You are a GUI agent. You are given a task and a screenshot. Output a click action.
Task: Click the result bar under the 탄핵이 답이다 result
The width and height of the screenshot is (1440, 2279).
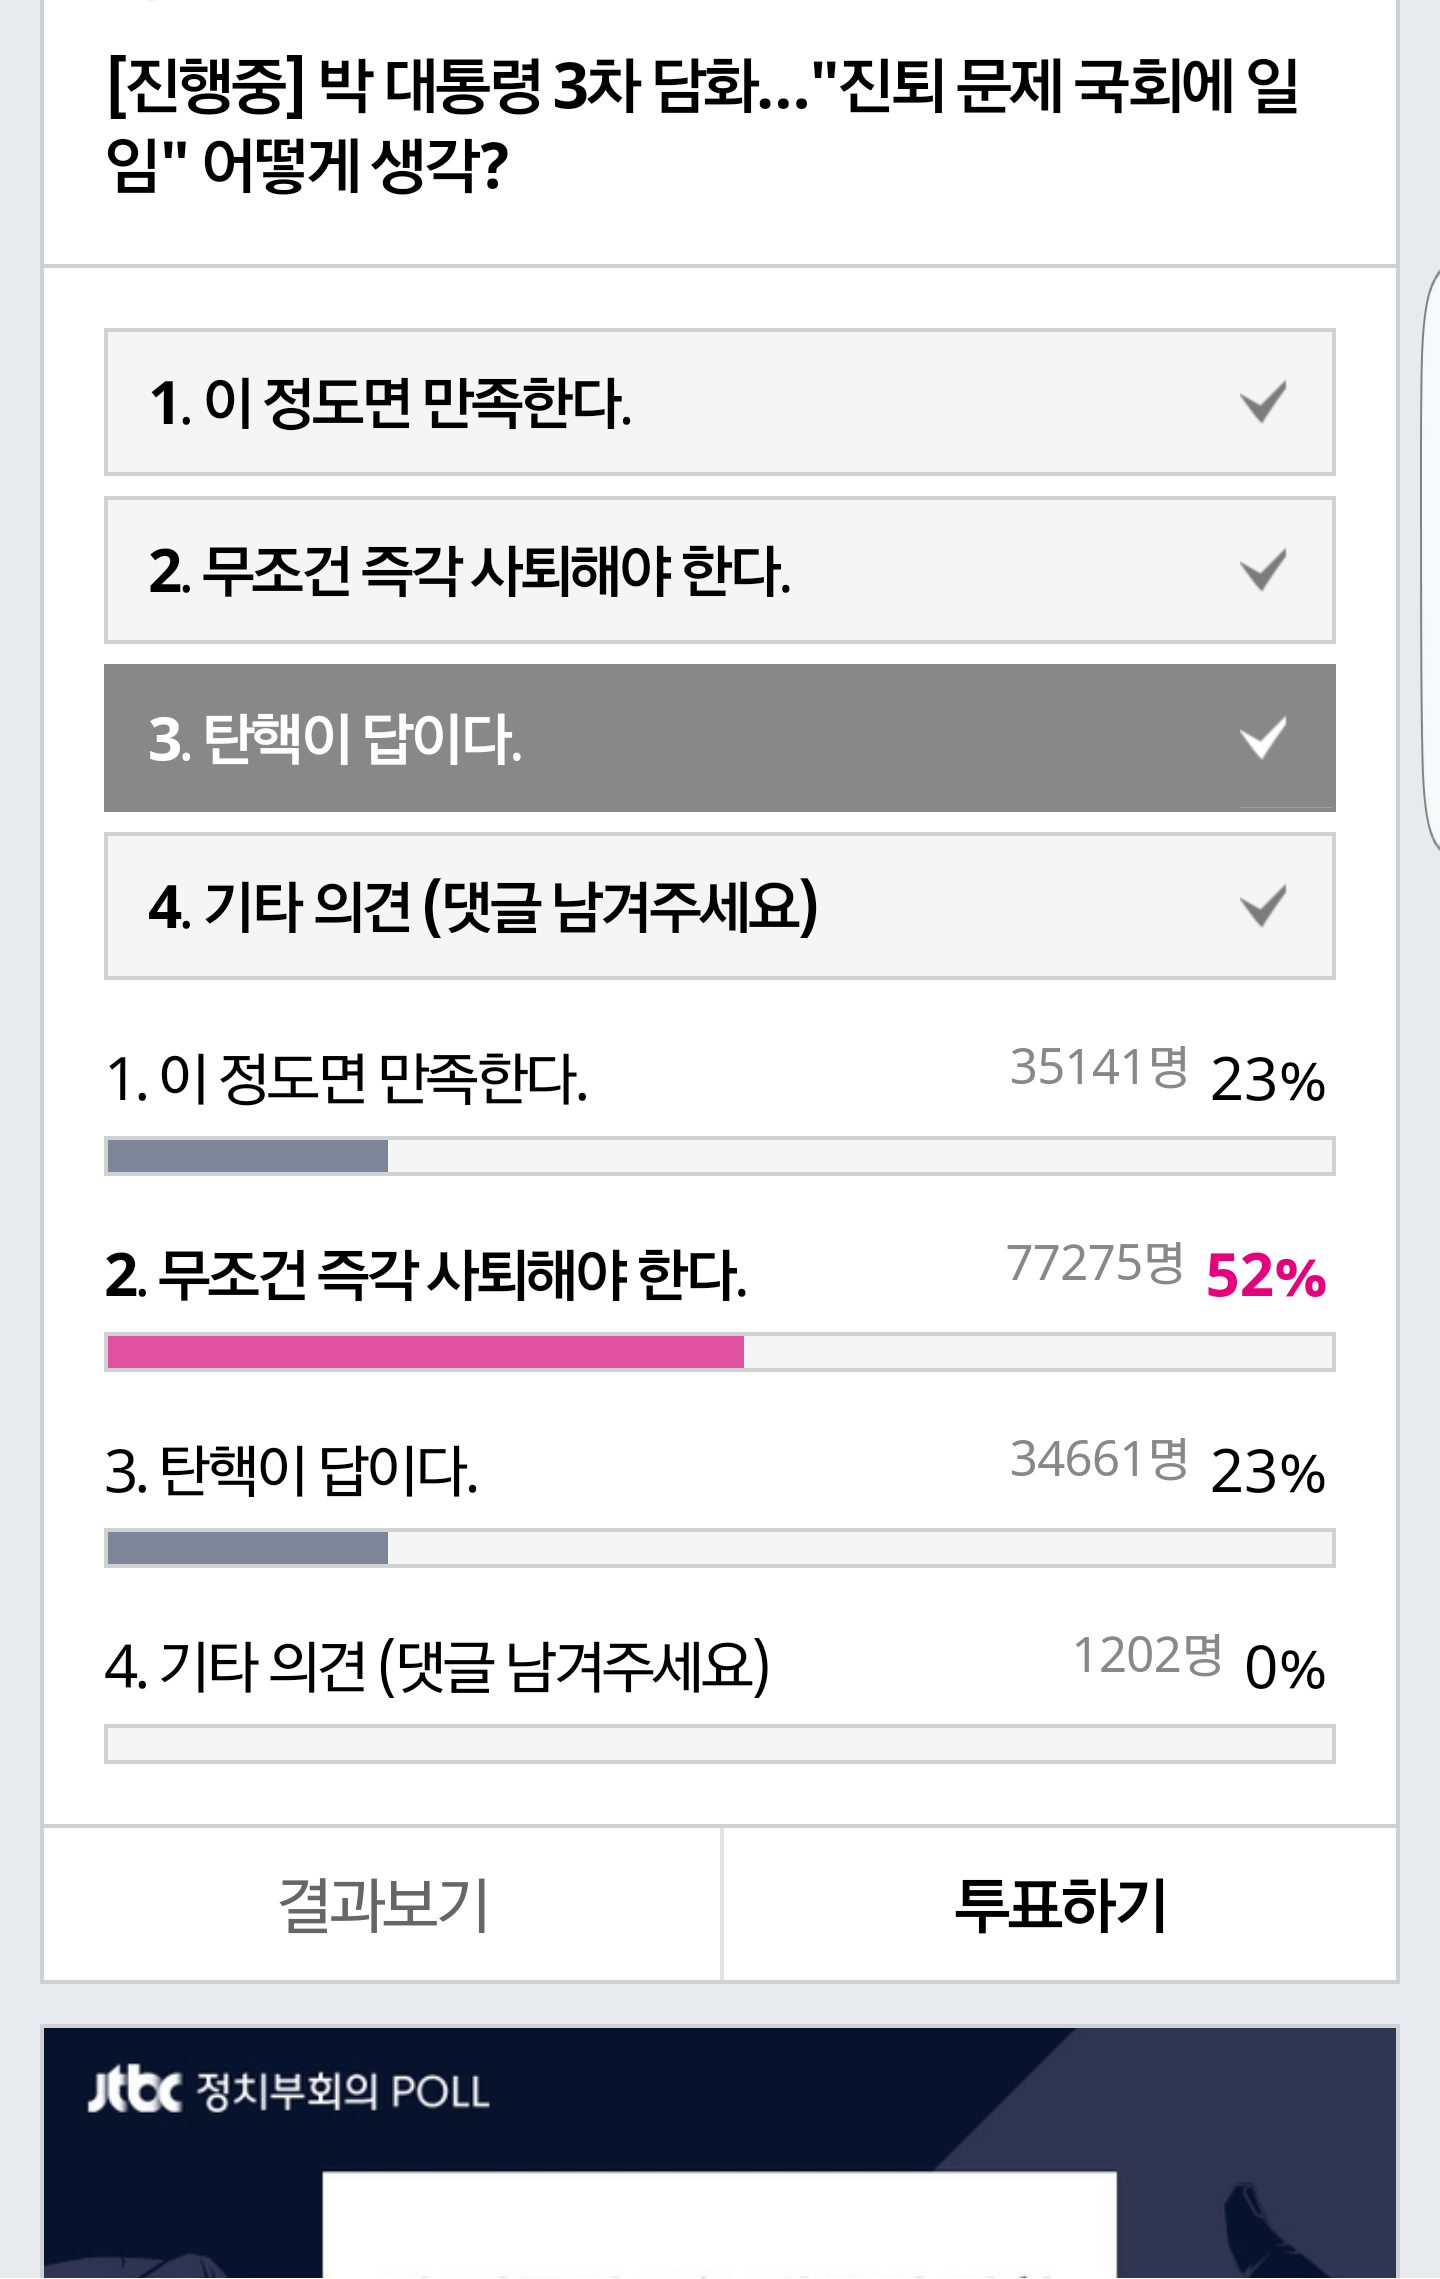pyautogui.click(x=248, y=1548)
